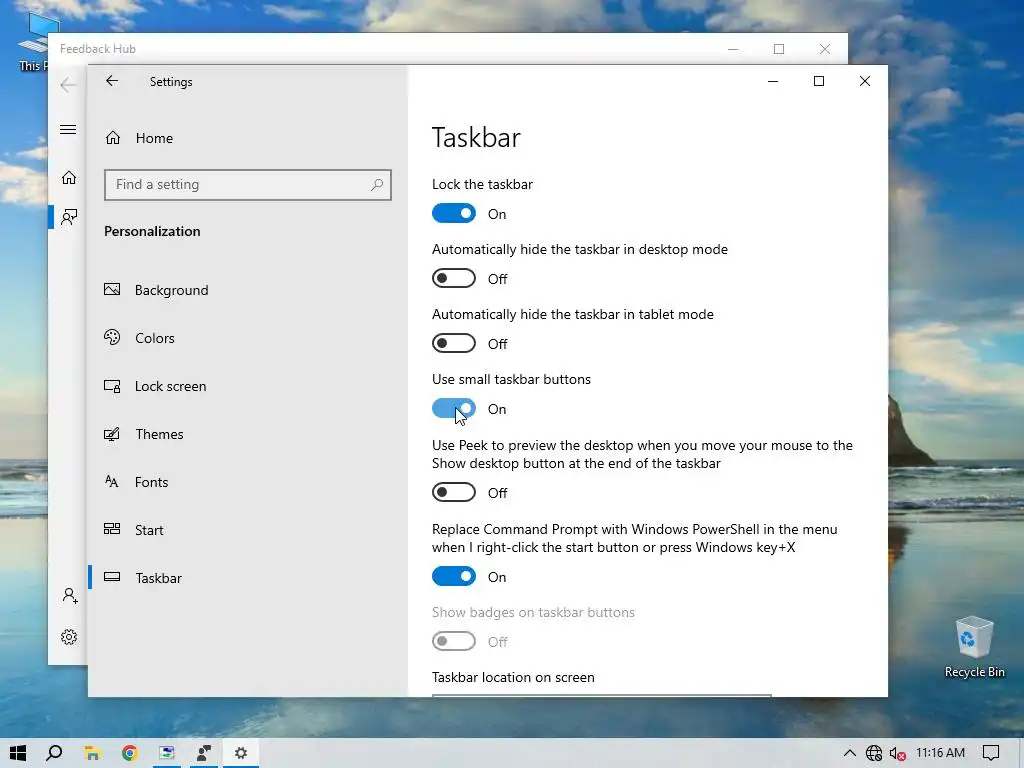Show hidden system tray icons
The width and height of the screenshot is (1024, 768).
tap(849, 753)
